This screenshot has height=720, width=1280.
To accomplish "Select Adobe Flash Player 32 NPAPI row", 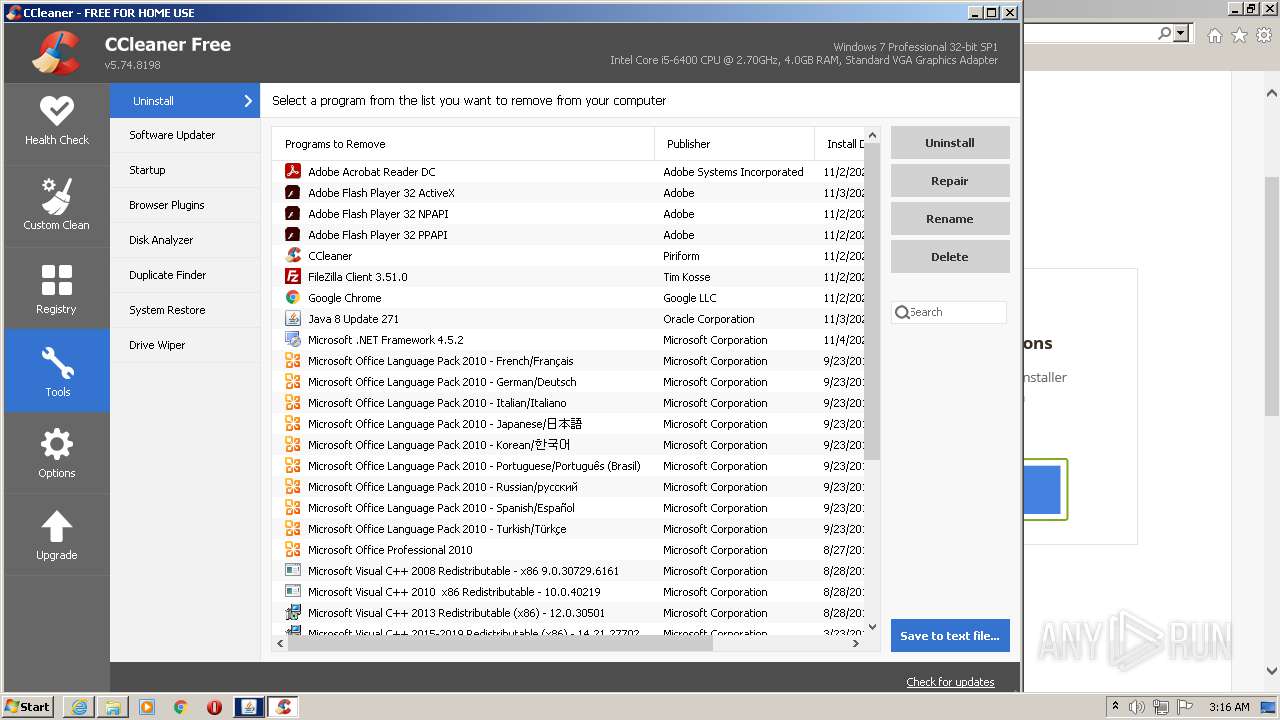I will point(568,213).
